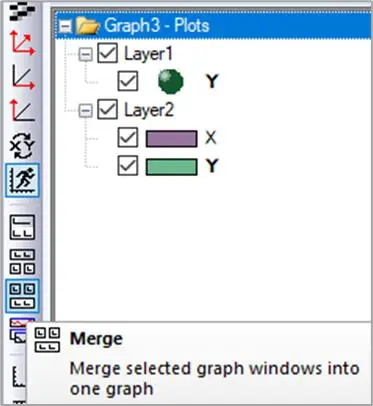Viewport: 373px width, 406px height.
Task: Toggle checkbox beside the purple X plot
Action: [128, 138]
